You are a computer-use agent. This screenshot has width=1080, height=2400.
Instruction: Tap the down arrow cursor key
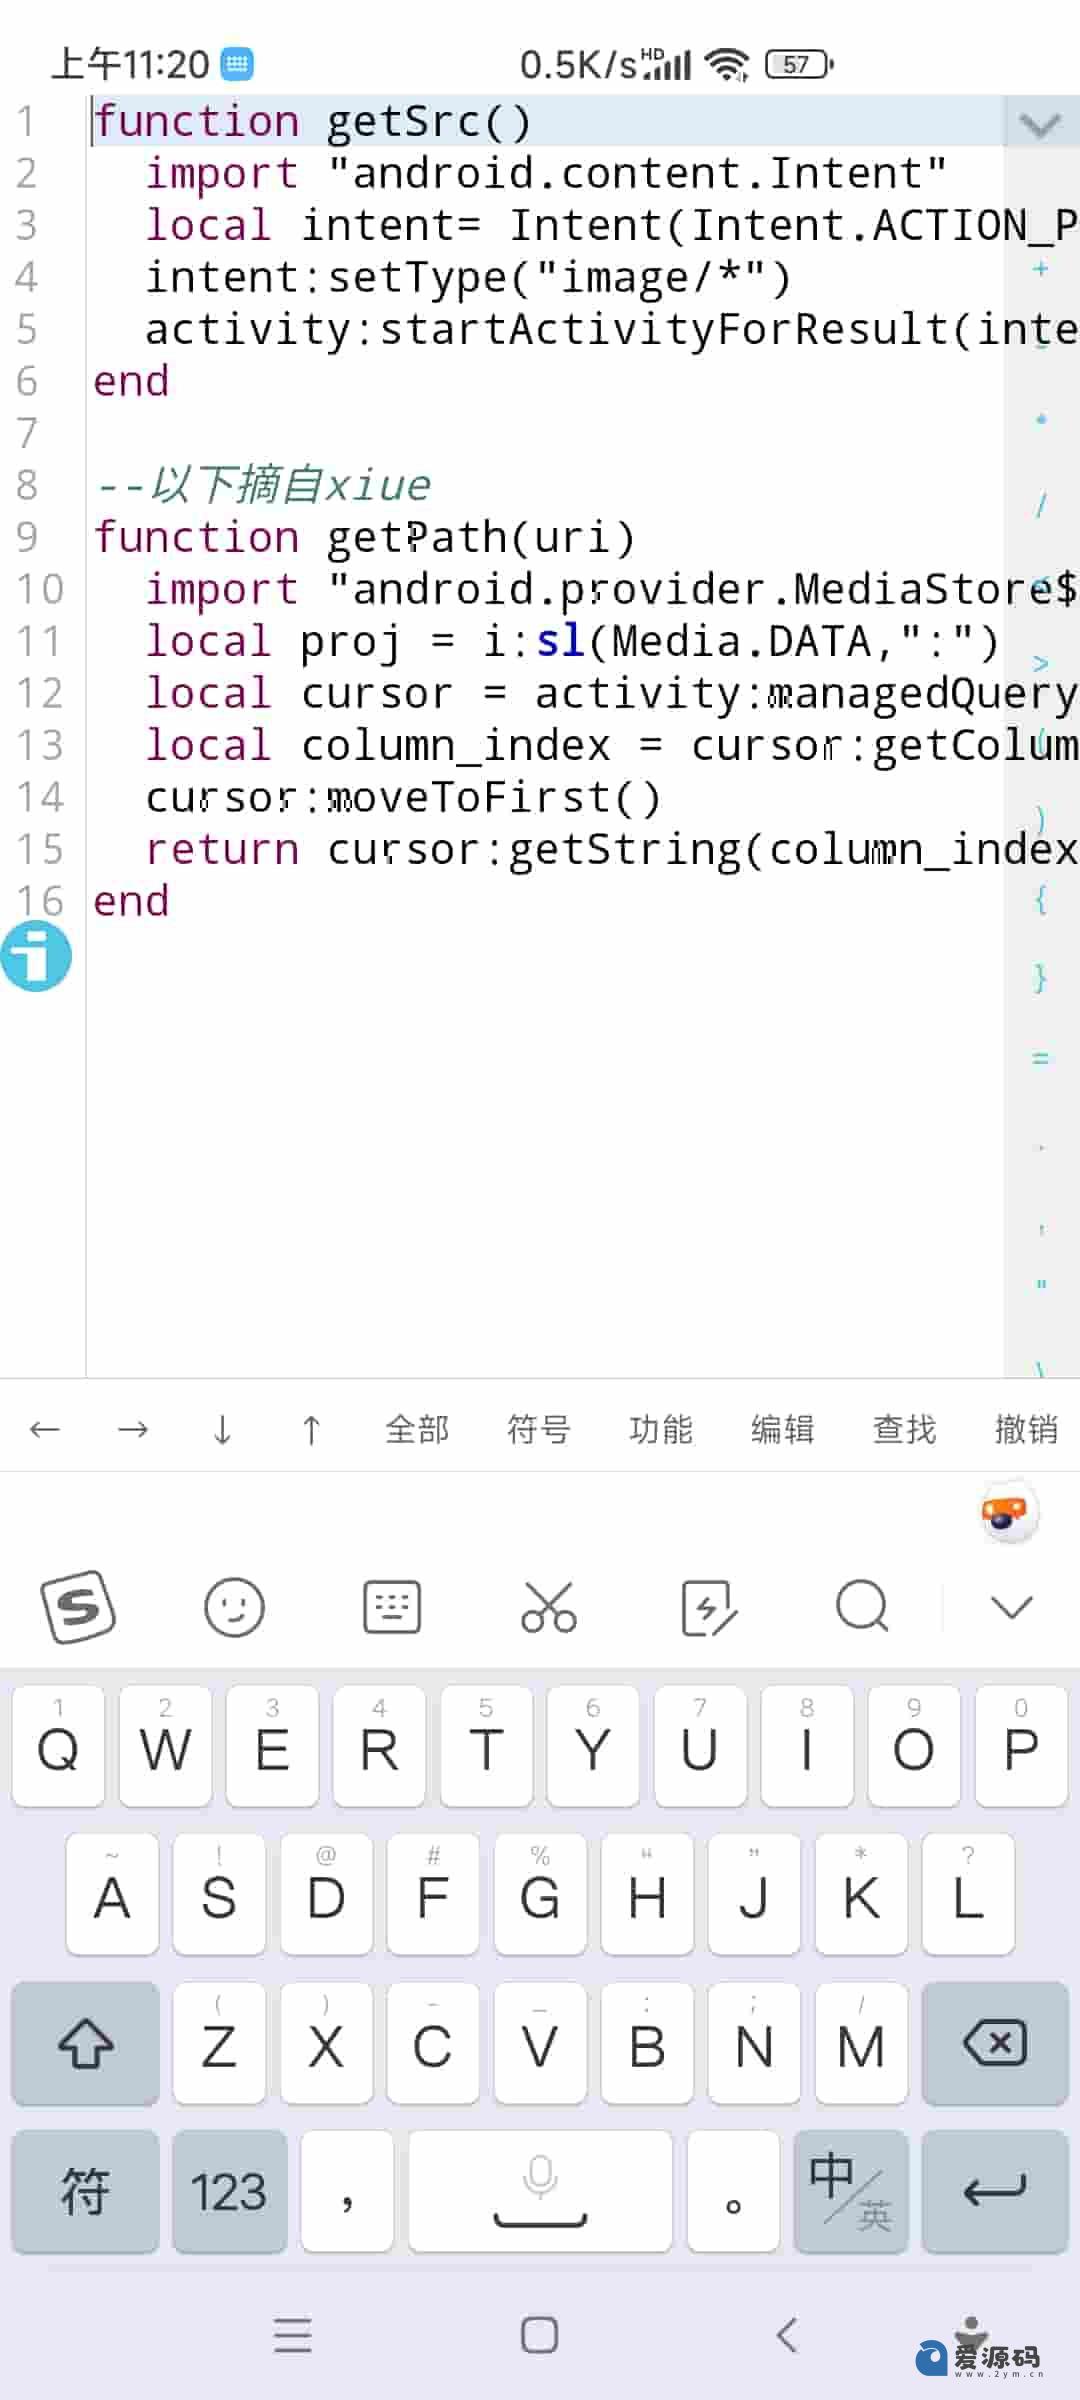pos(222,1429)
